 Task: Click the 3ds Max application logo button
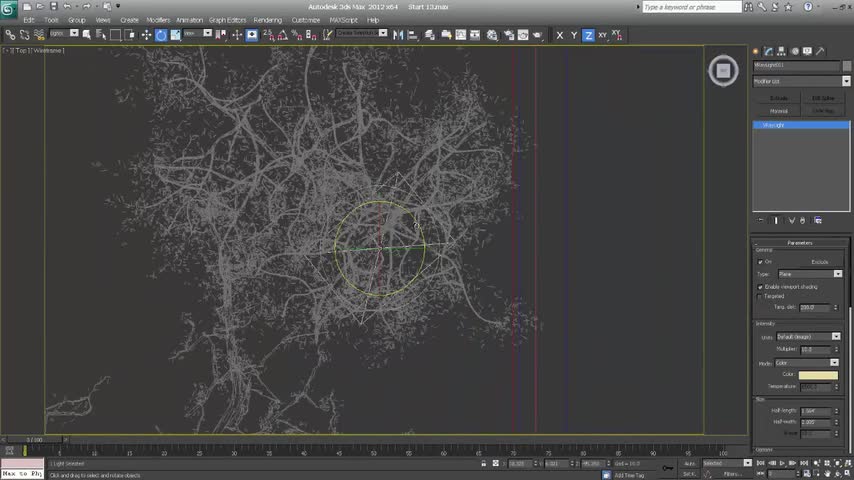[9, 9]
